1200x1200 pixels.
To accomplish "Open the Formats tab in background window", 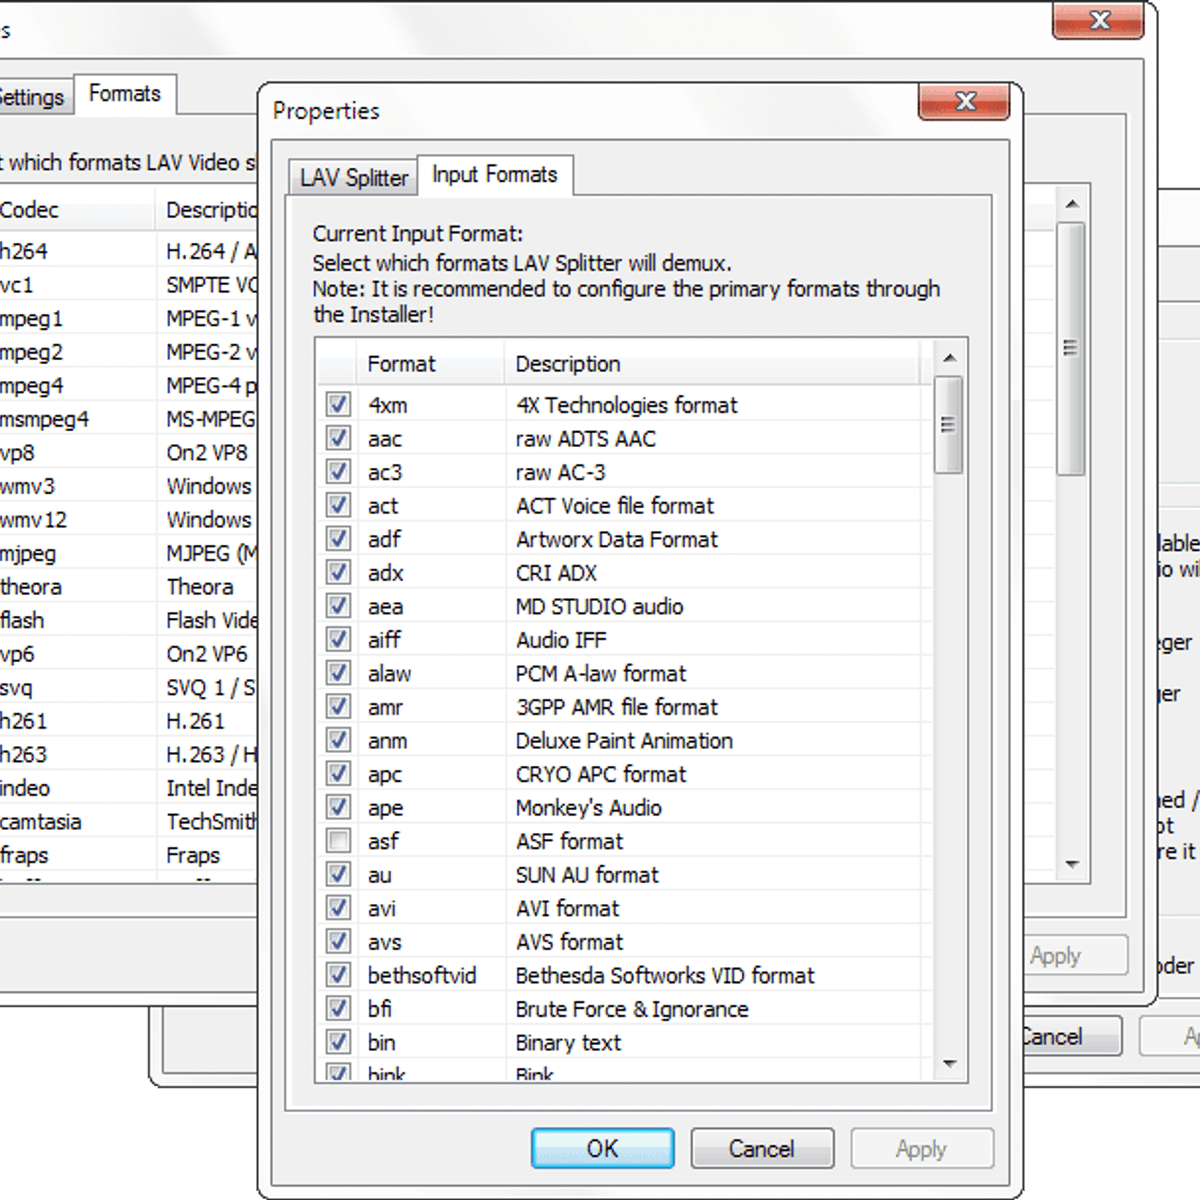I will click(x=125, y=94).
